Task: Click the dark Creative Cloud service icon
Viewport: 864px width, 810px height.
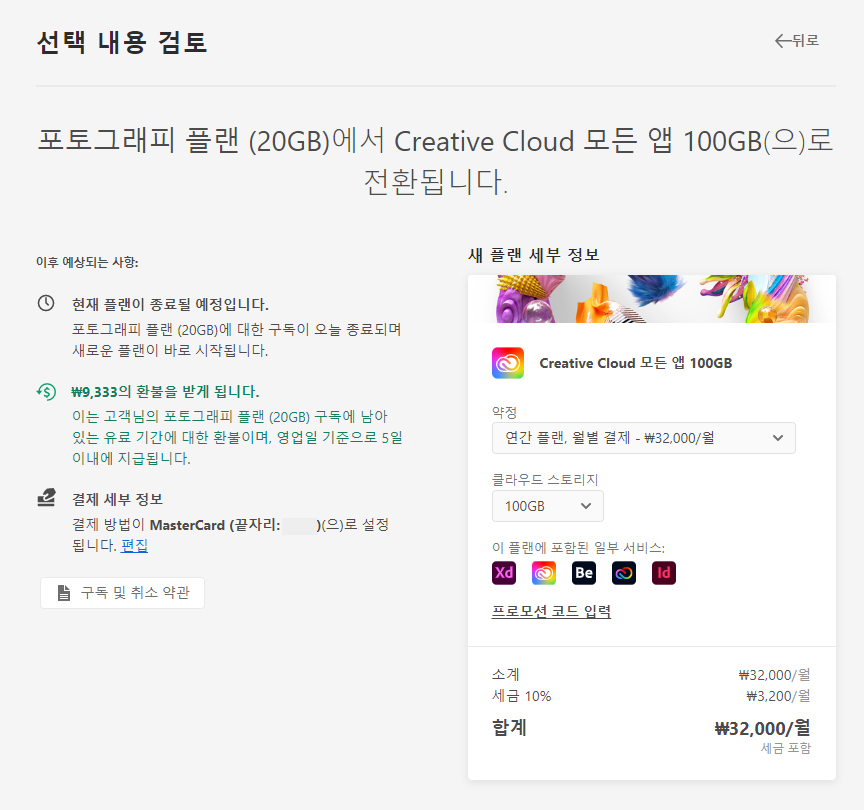Action: coord(624,573)
